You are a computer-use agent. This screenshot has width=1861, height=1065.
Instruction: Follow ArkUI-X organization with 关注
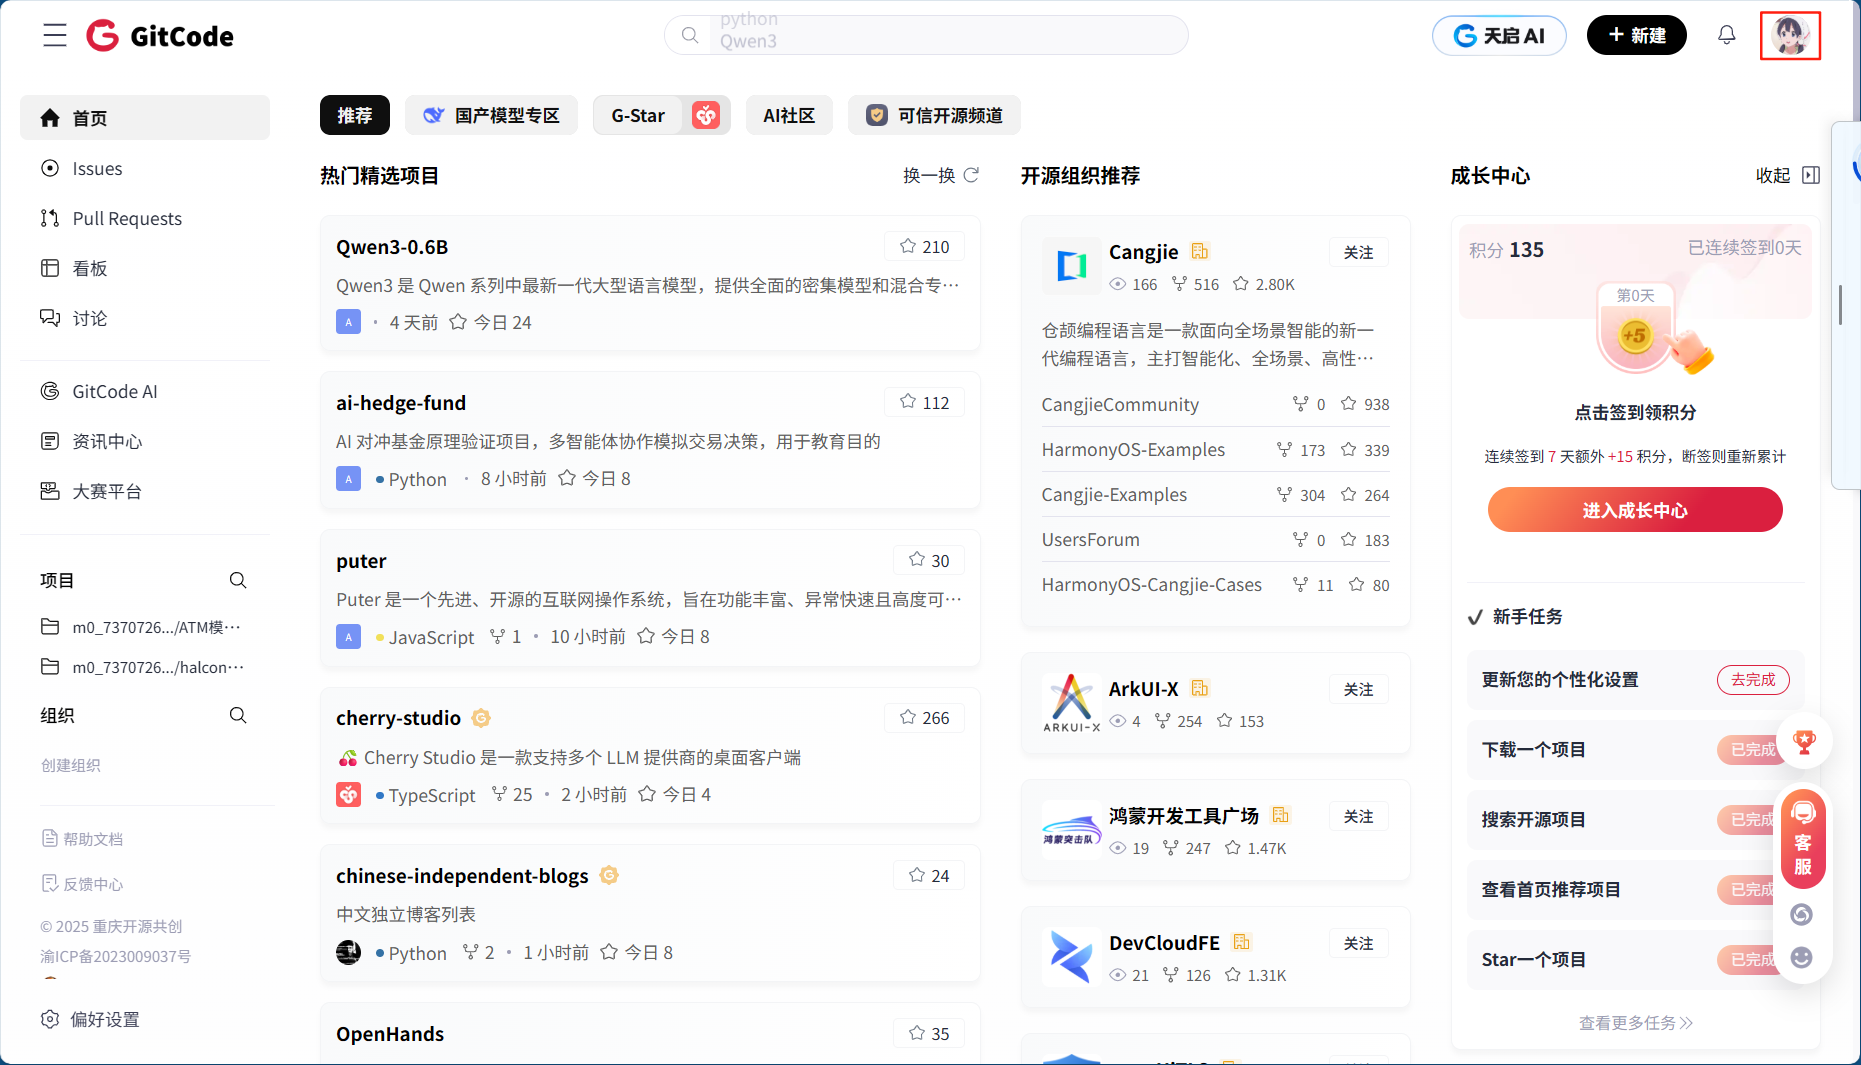pyautogui.click(x=1359, y=689)
